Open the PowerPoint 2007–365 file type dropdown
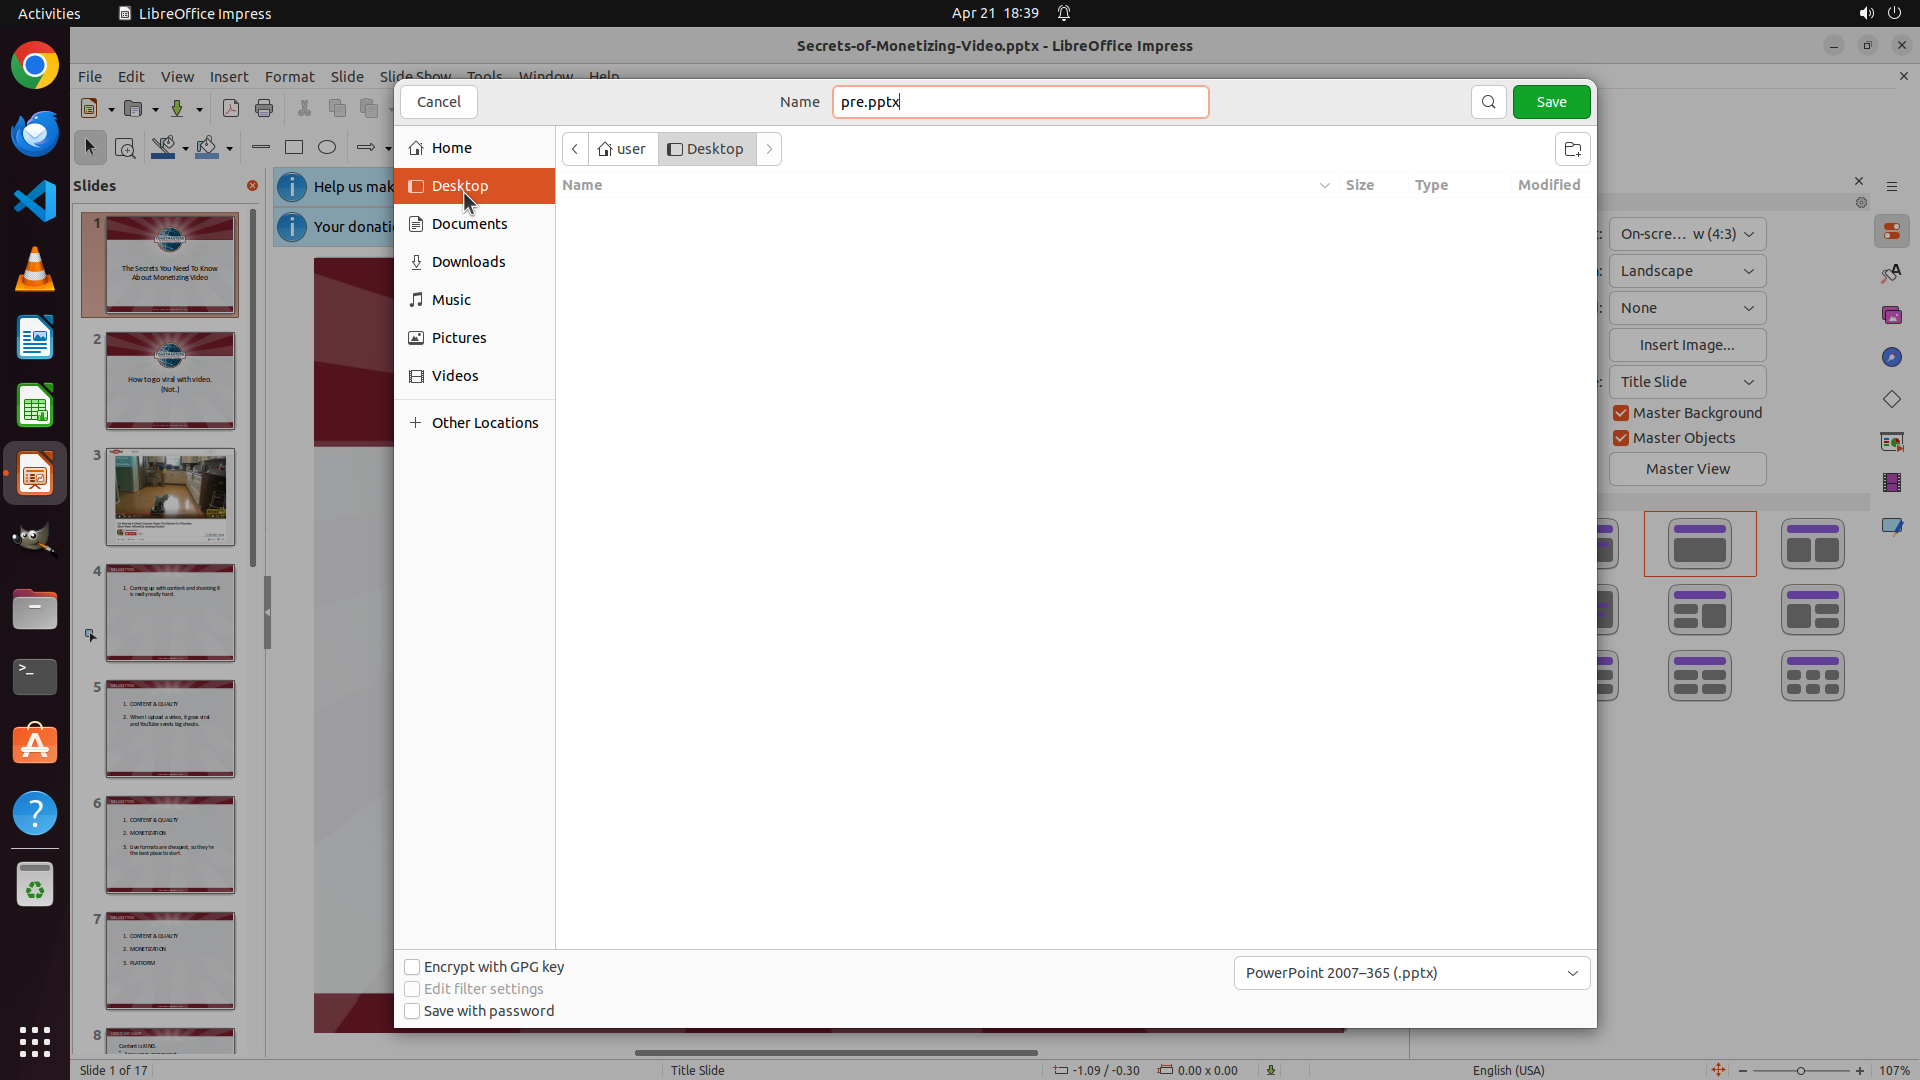 pyautogui.click(x=1411, y=973)
